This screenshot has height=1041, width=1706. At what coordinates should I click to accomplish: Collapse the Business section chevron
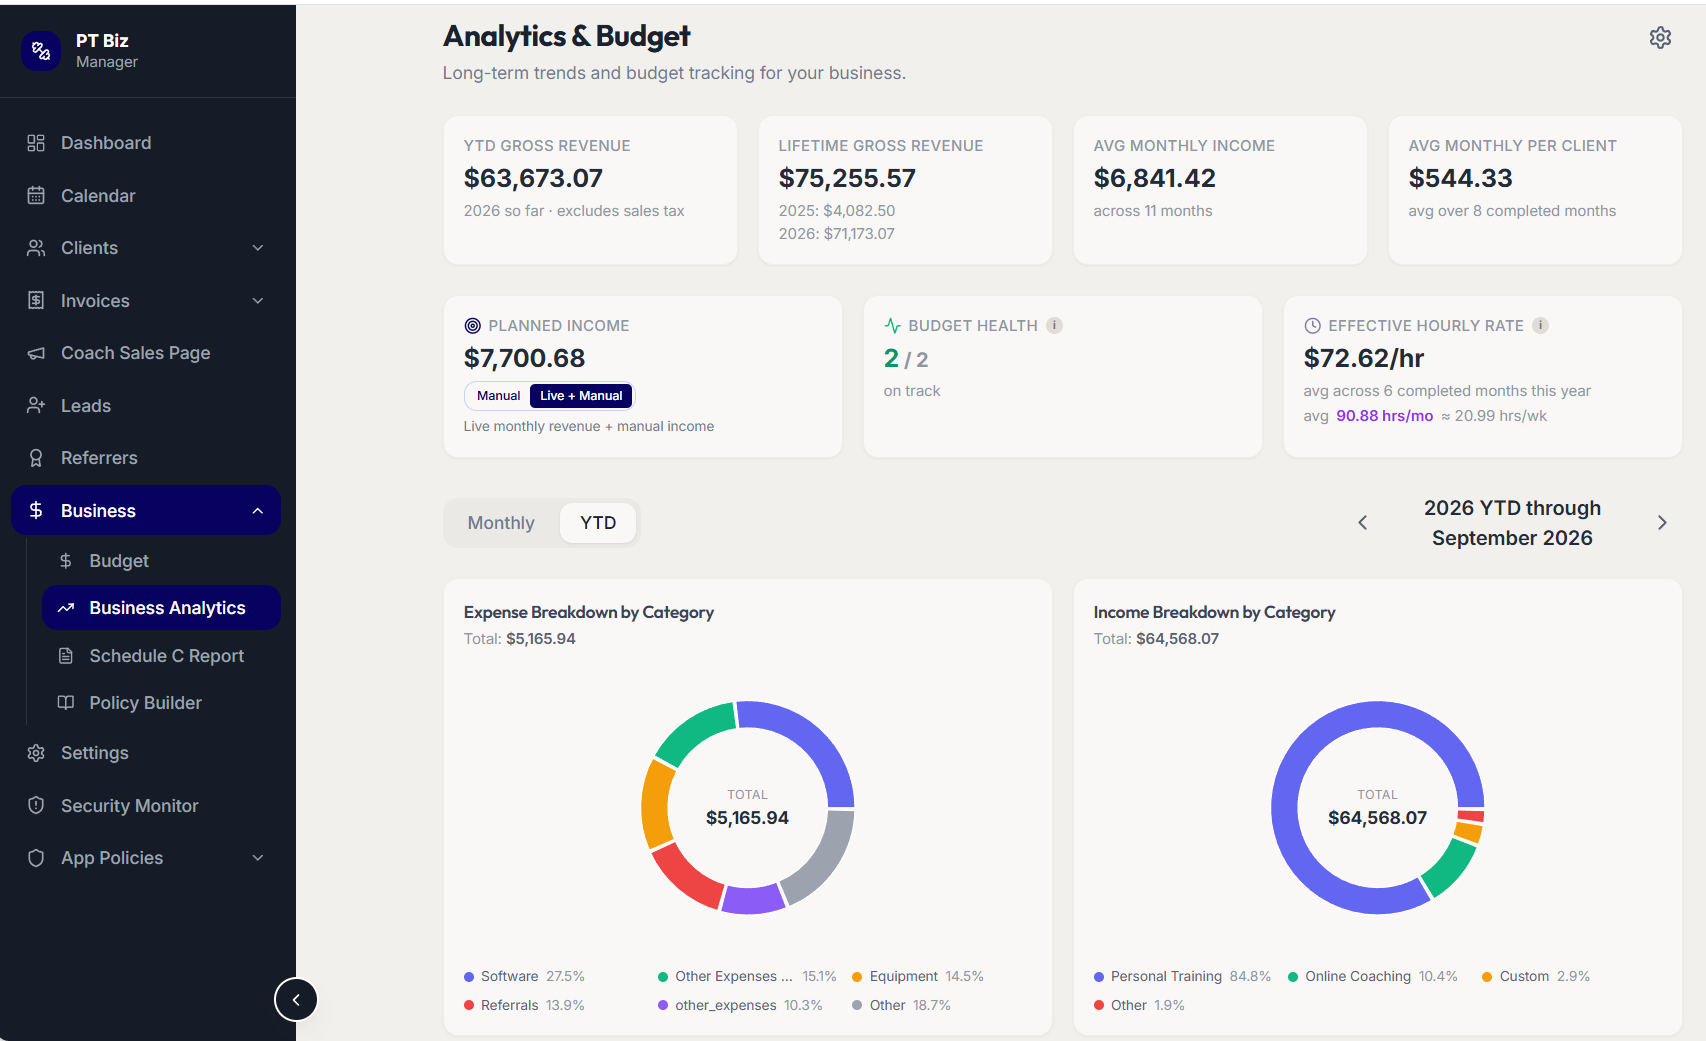click(x=258, y=511)
